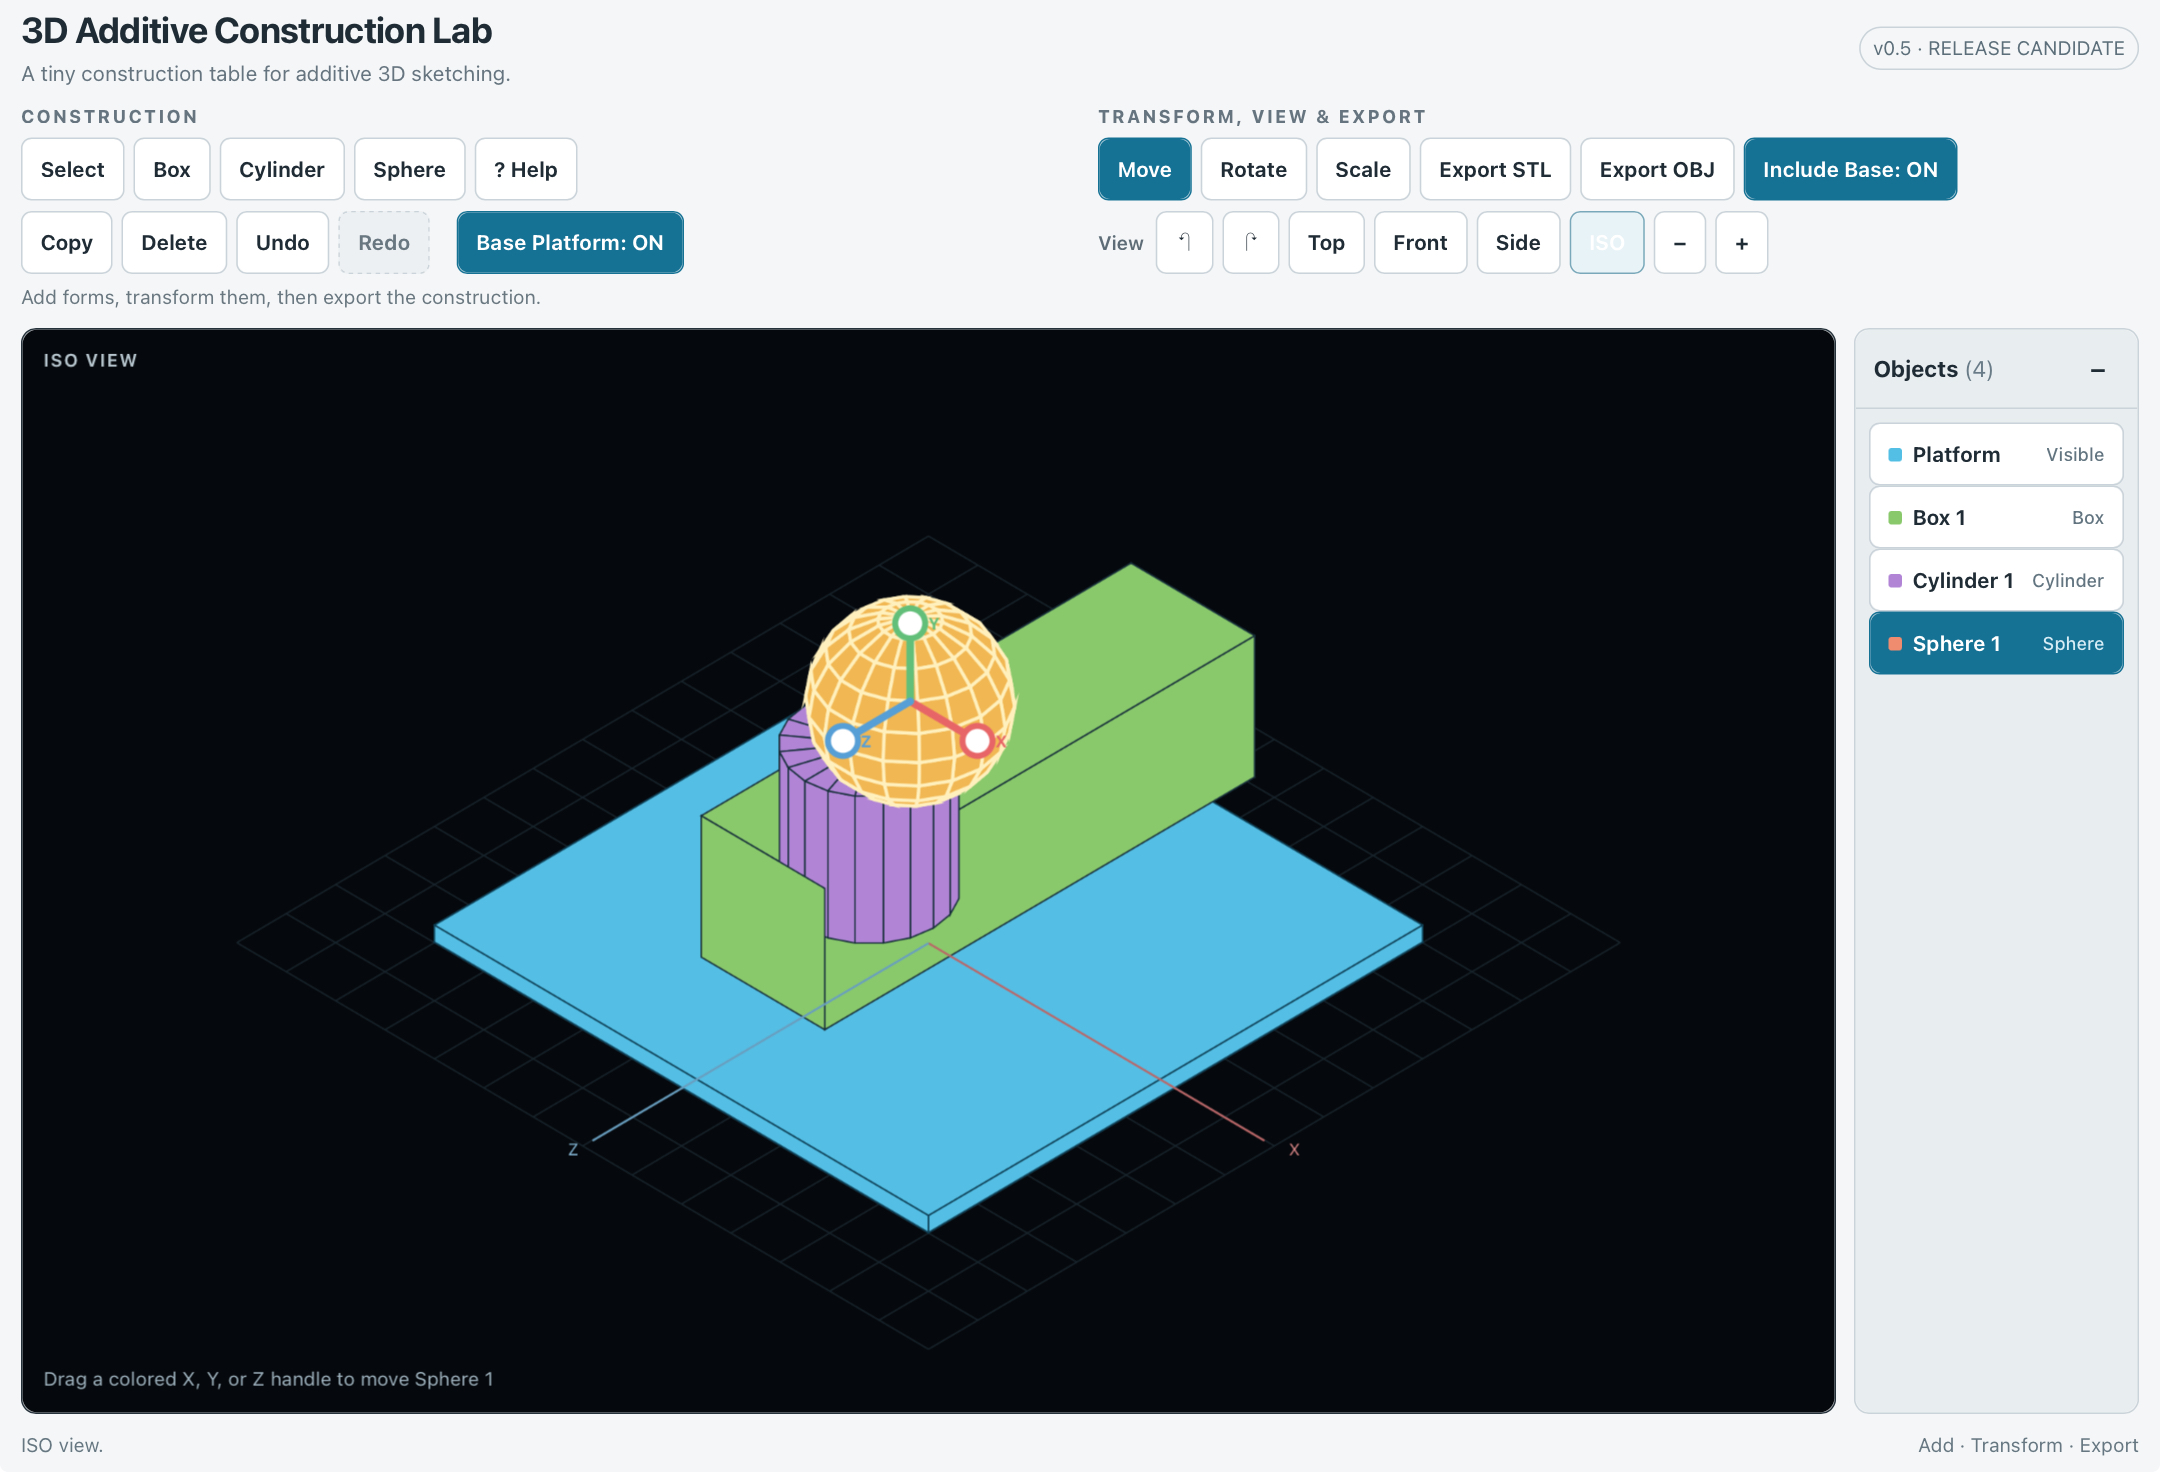The height and width of the screenshot is (1472, 2160).
Task: Toggle Include Base export option
Action: click(x=1850, y=170)
